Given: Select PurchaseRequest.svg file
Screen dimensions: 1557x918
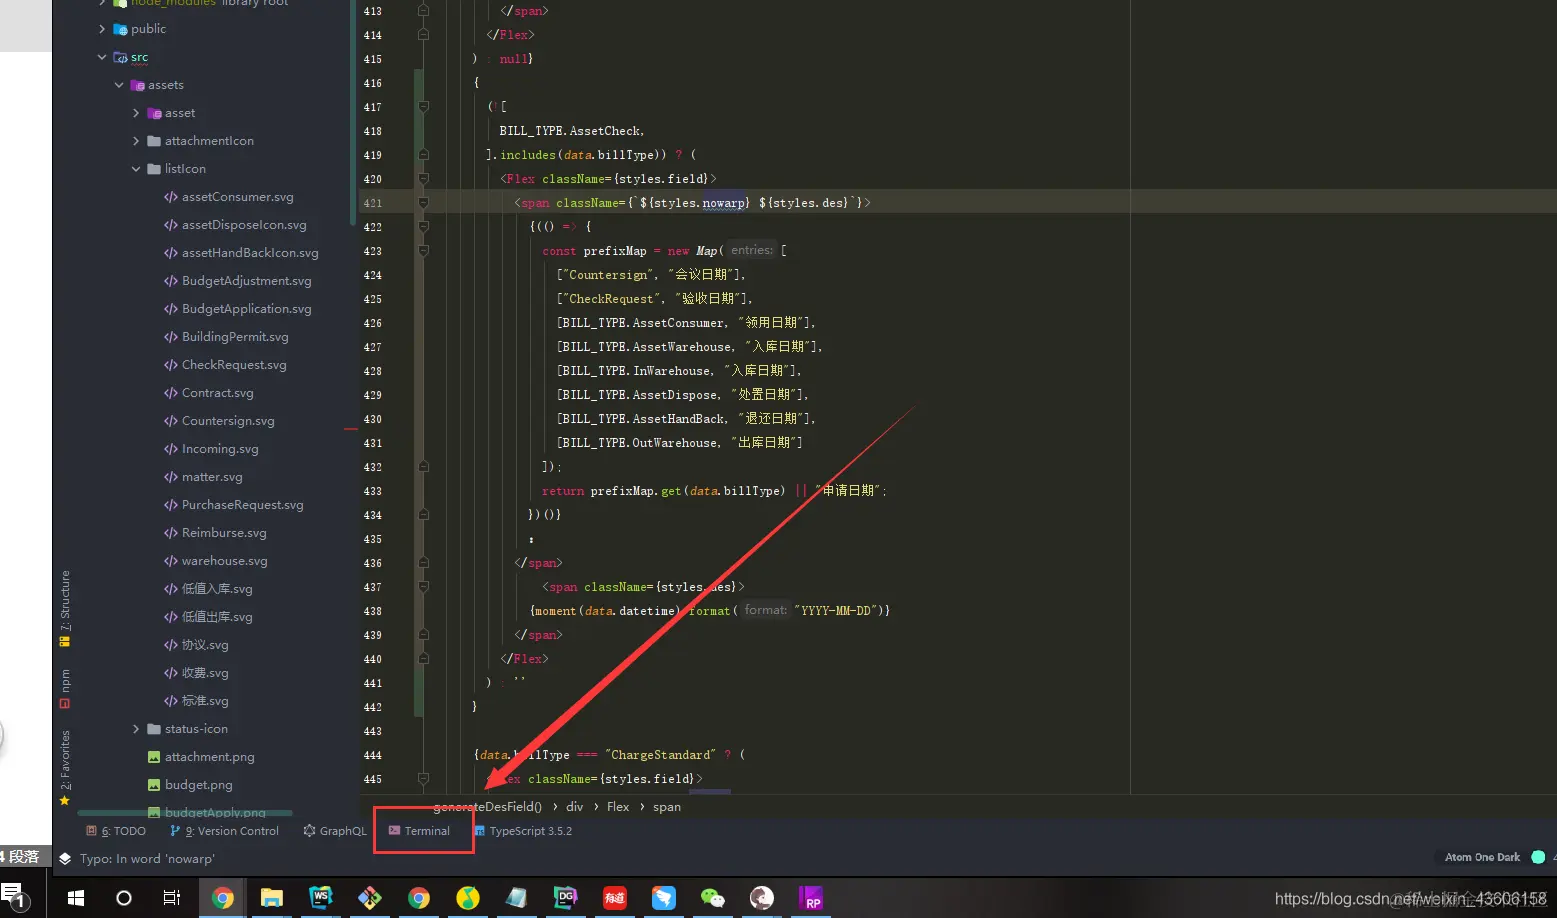Looking at the screenshot, I should pyautogui.click(x=234, y=505).
